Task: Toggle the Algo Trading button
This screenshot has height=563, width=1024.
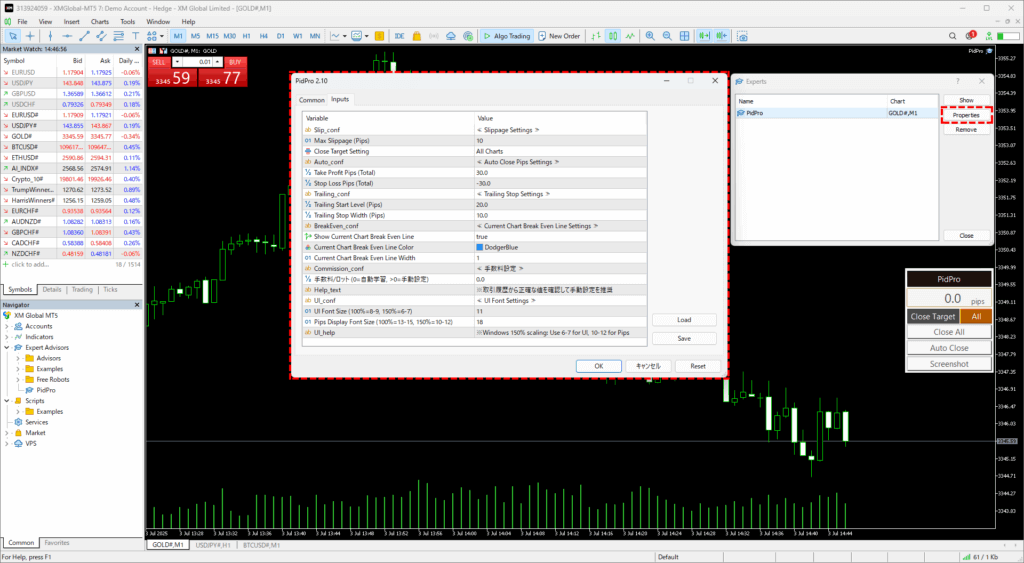Action: click(507, 36)
